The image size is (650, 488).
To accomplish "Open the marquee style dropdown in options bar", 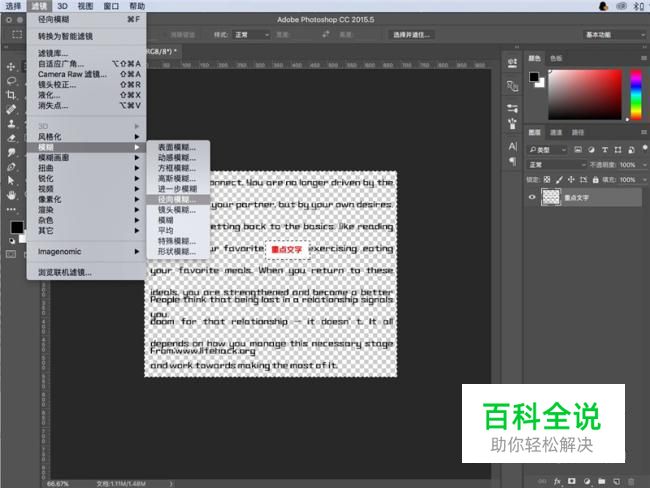I will coord(252,35).
